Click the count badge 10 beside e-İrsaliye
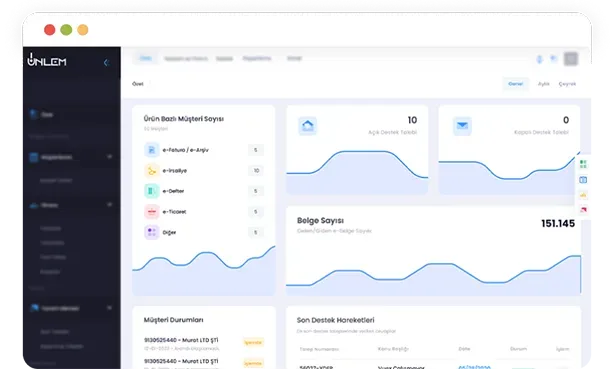This screenshot has height=384, width=614. pos(256,171)
